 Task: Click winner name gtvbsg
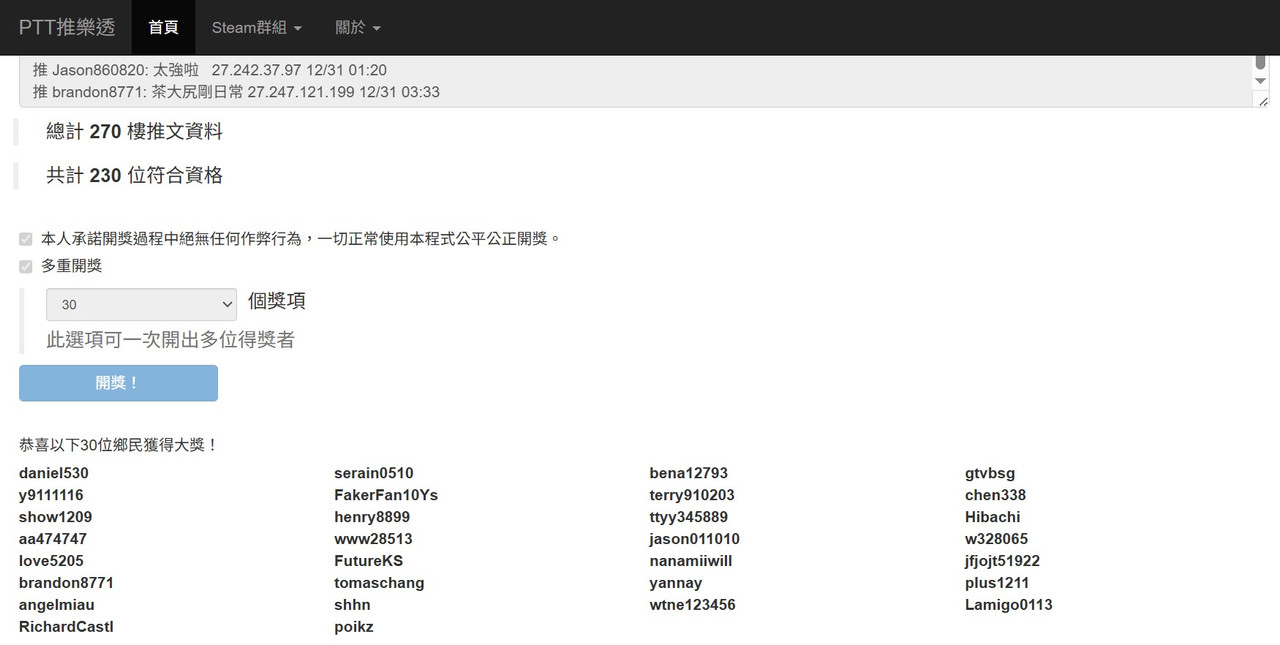pyautogui.click(x=990, y=473)
